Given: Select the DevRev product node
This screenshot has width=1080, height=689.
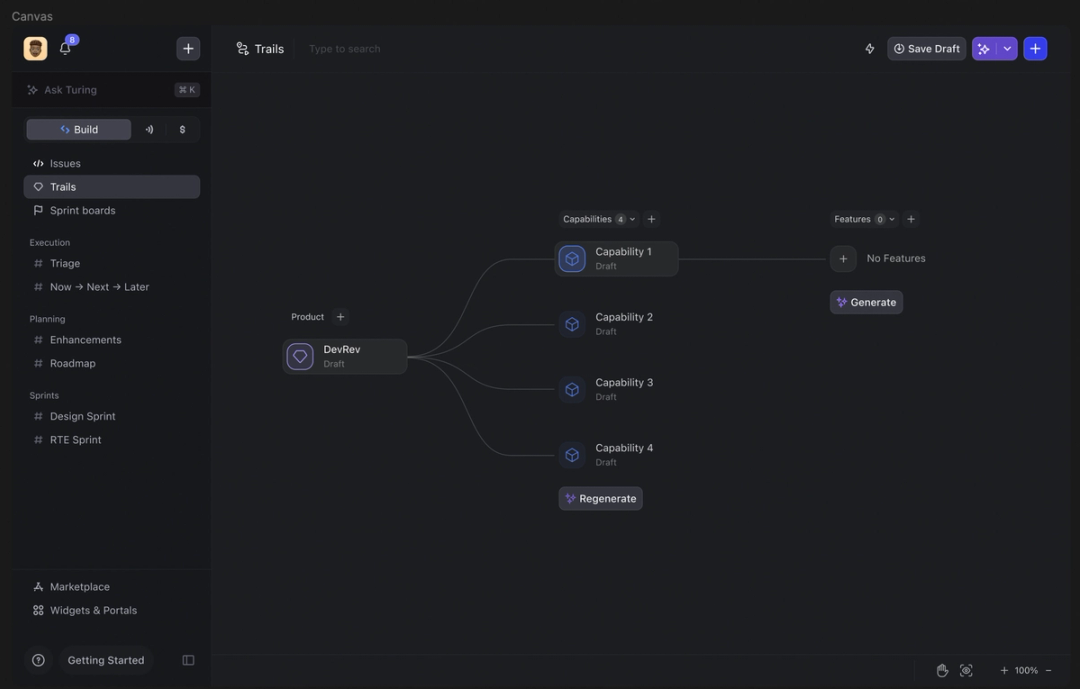Looking at the screenshot, I should (345, 356).
